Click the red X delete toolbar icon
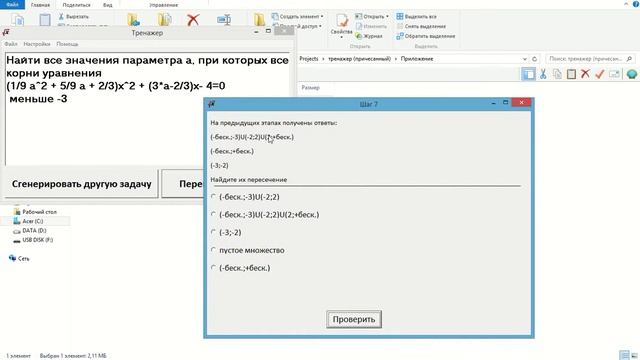640x360 pixels. click(585, 74)
